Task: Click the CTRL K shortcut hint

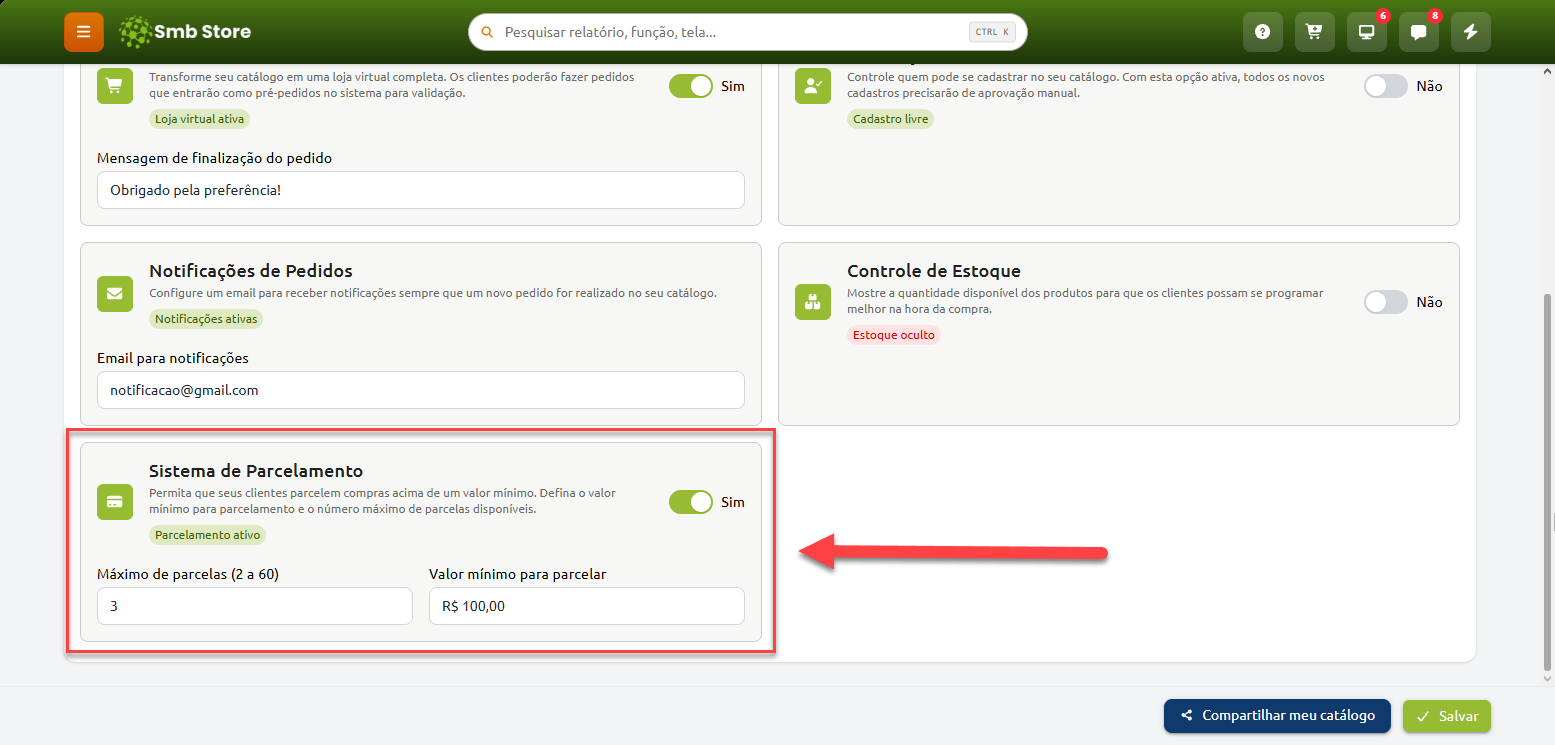Action: pos(993,32)
